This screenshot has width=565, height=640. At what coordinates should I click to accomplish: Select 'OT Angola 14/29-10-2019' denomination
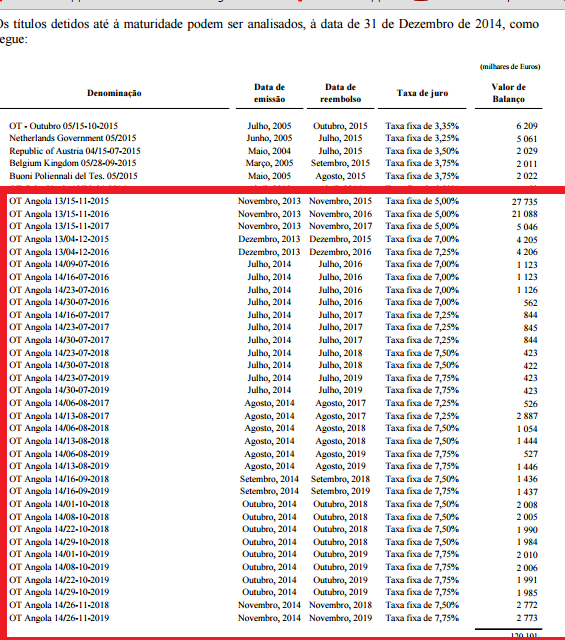coord(59,592)
